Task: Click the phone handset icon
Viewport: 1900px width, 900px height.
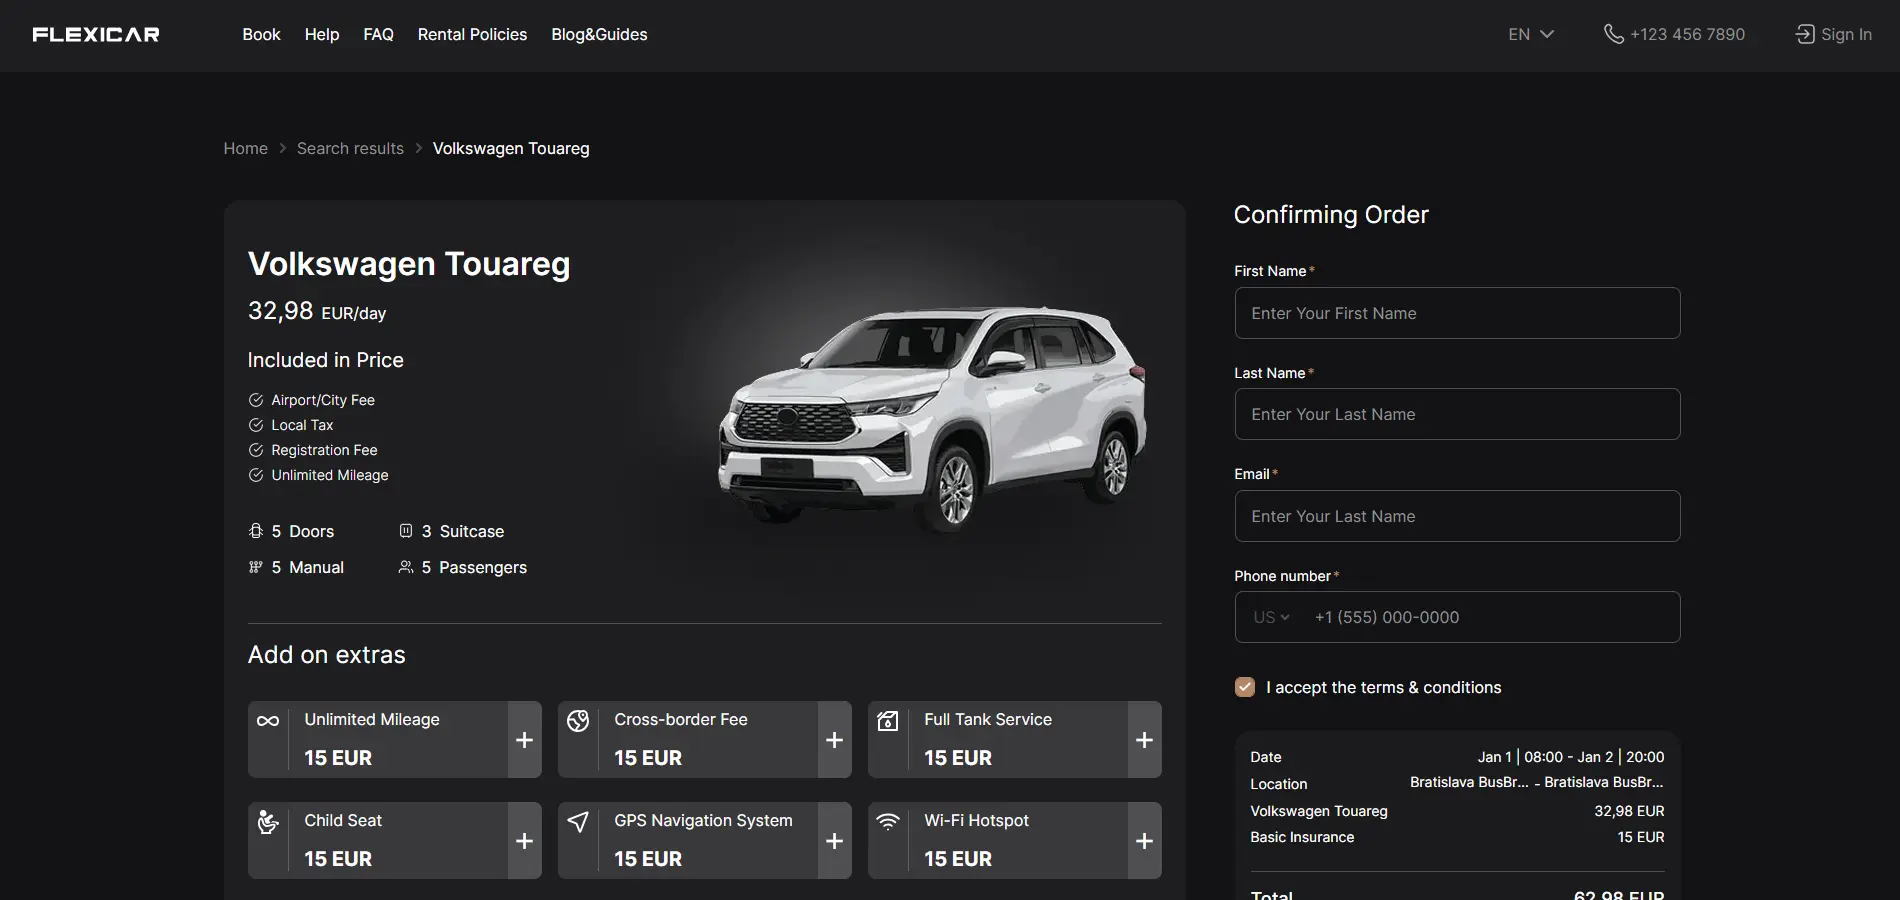Action: 1613,35
